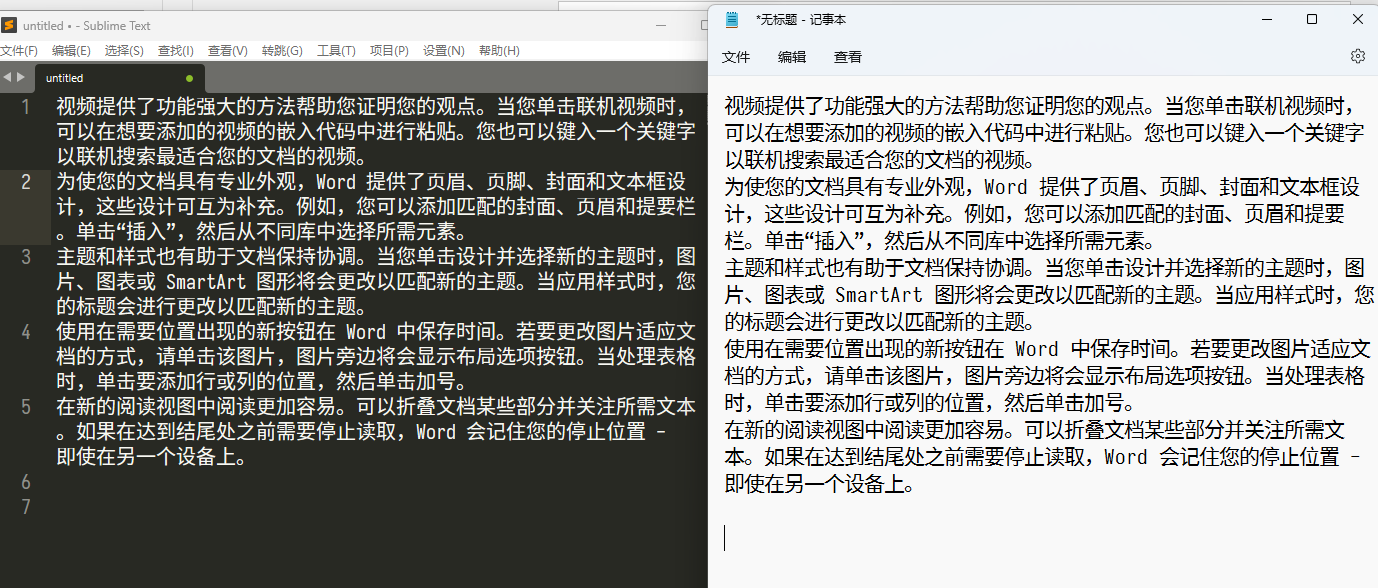
Task: Click "时，单击要添加行或列的位置" in Notepad
Action: tap(854, 404)
